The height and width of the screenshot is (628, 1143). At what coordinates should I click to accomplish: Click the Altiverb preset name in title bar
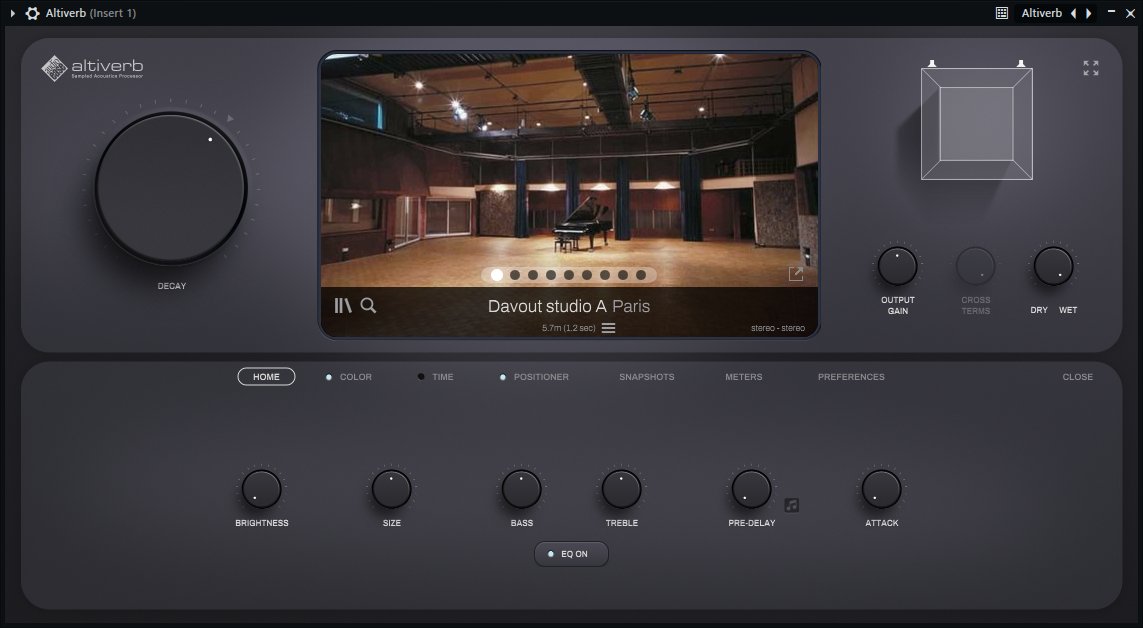[1042, 13]
